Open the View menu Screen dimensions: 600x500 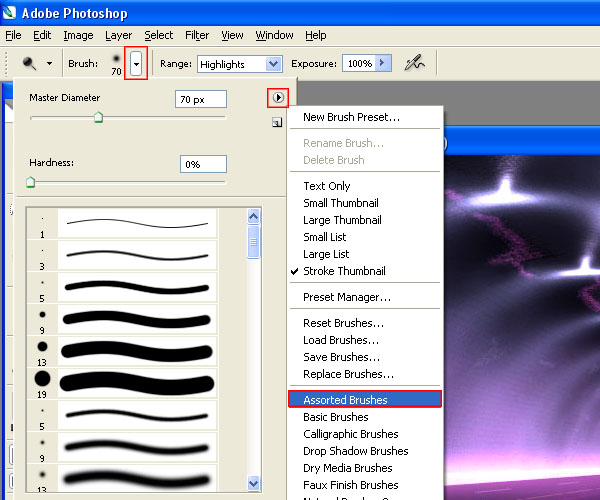pos(232,35)
